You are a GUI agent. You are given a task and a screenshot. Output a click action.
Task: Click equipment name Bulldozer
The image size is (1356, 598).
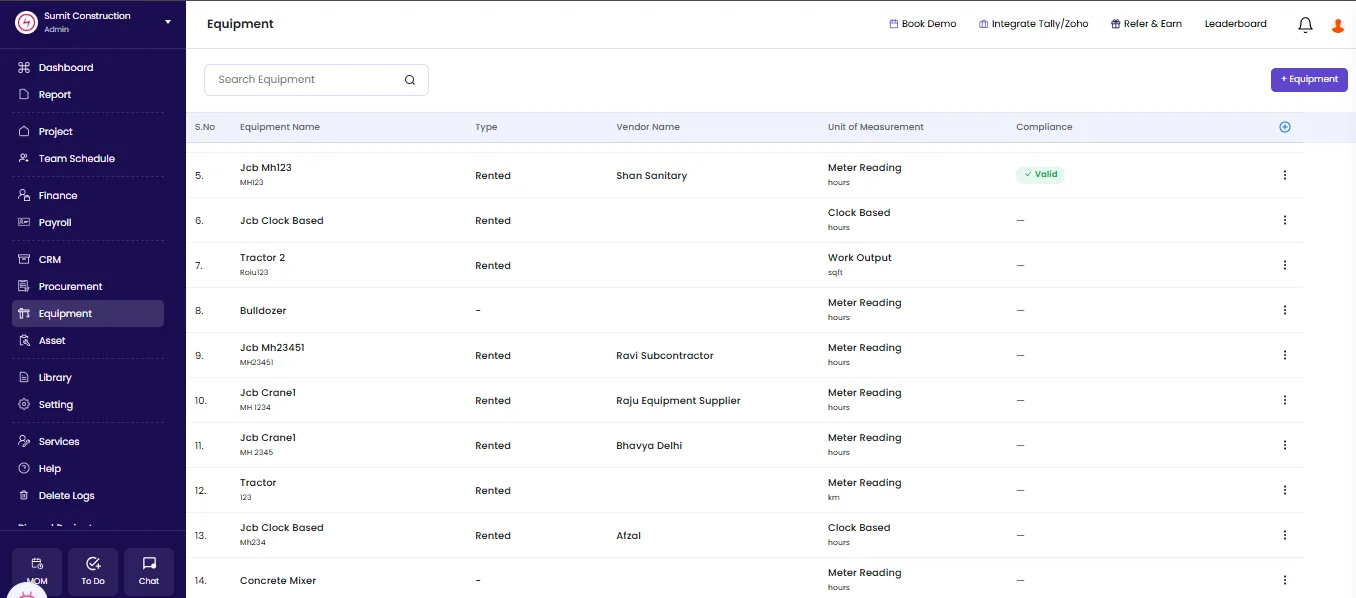263,311
